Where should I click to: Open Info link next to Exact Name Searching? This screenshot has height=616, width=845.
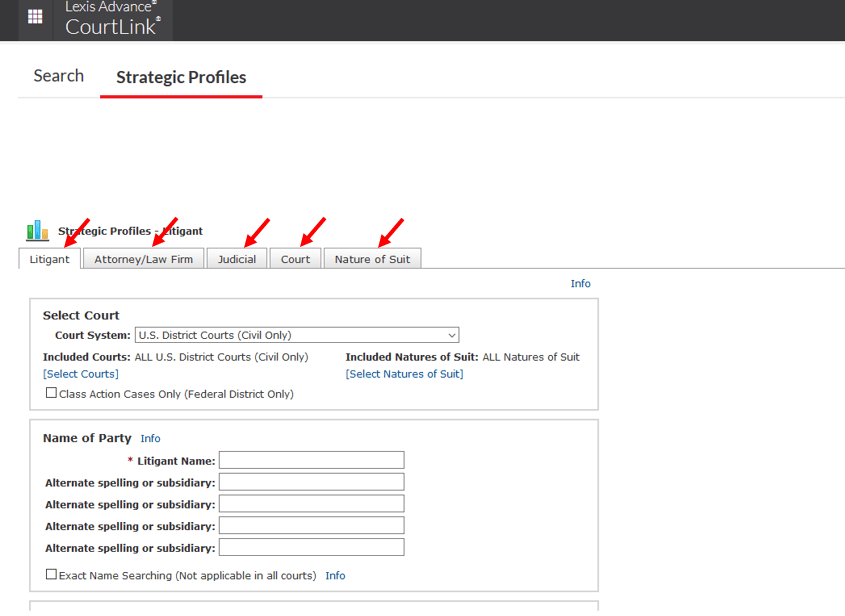335,576
